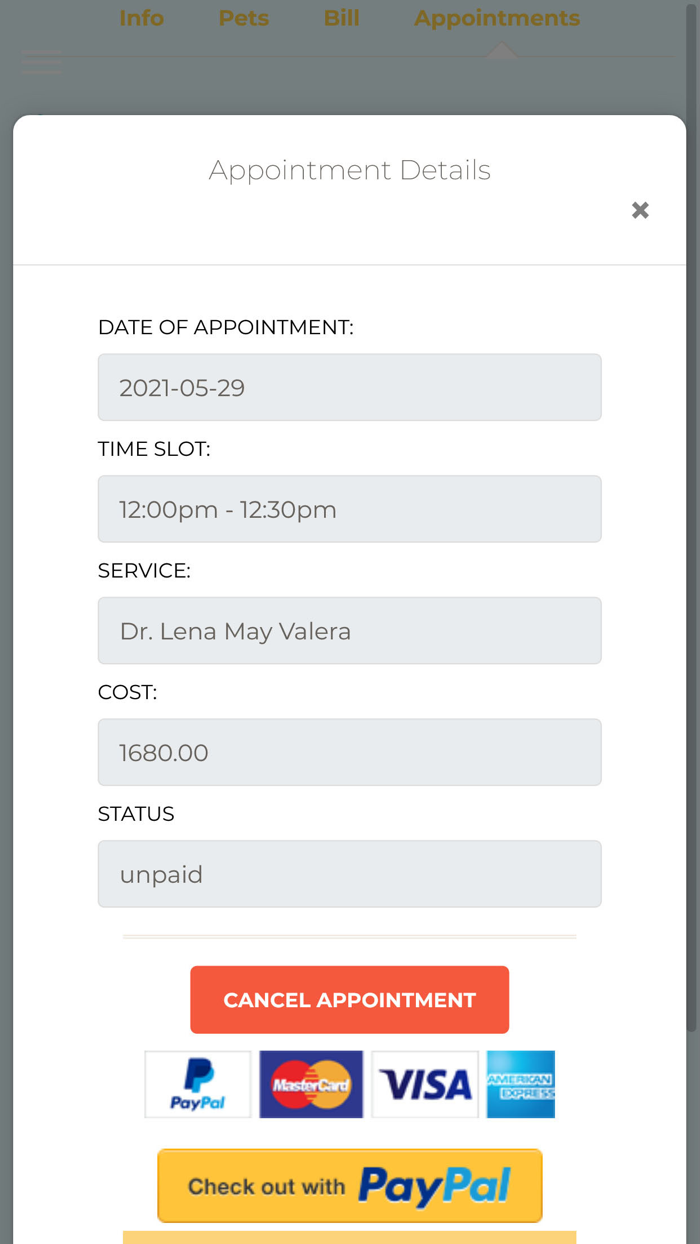Close the Appointment Details dialog

[640, 210]
